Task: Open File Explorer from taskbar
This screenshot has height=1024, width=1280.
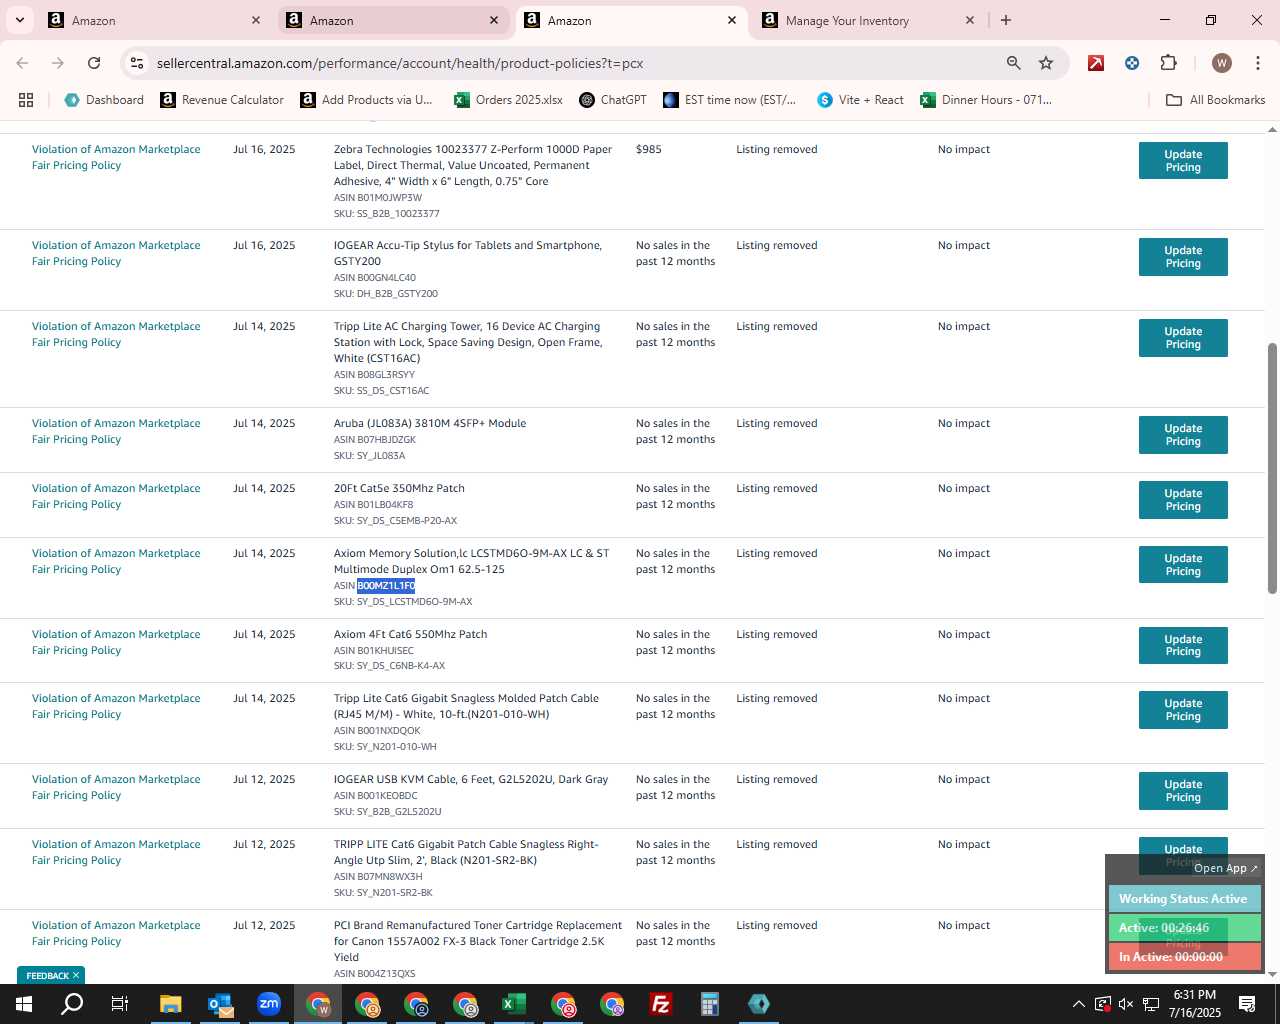Action: click(170, 1004)
